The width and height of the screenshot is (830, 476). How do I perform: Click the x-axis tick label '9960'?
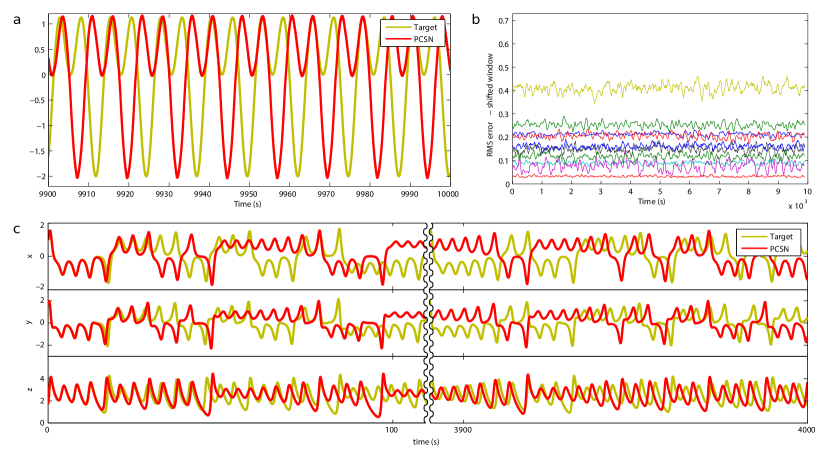(288, 194)
